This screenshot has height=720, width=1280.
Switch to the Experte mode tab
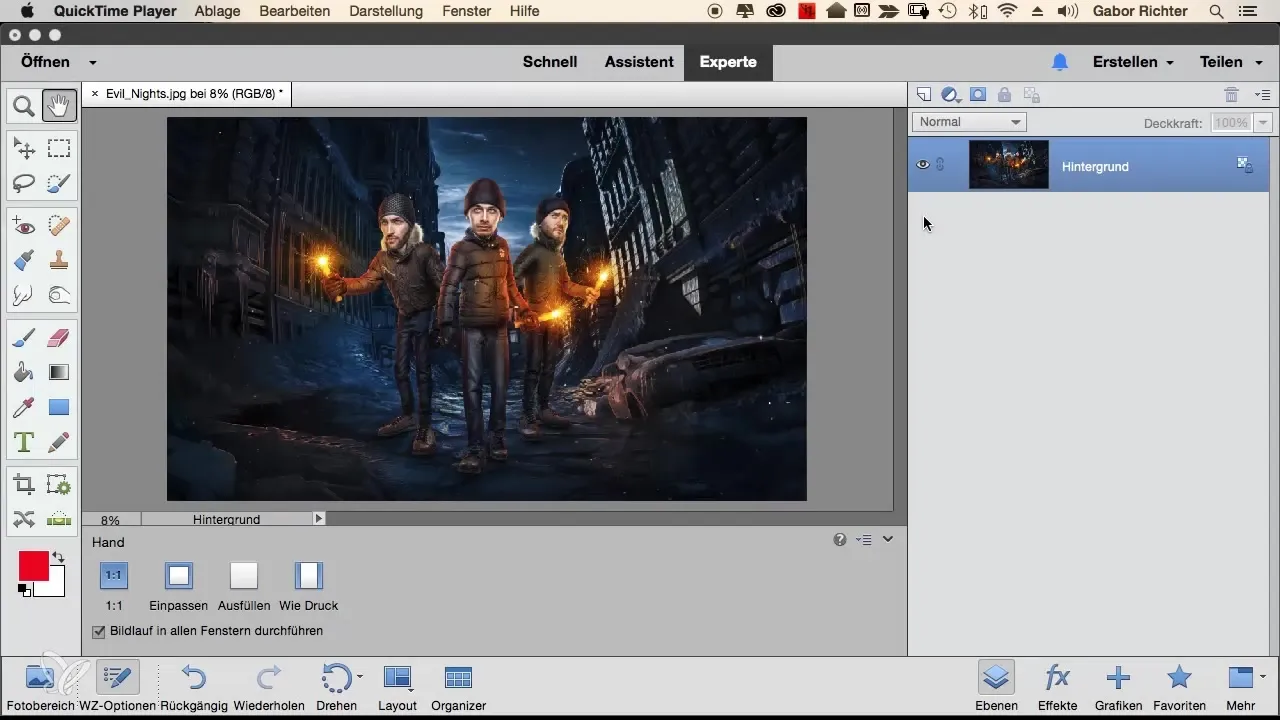(x=728, y=62)
